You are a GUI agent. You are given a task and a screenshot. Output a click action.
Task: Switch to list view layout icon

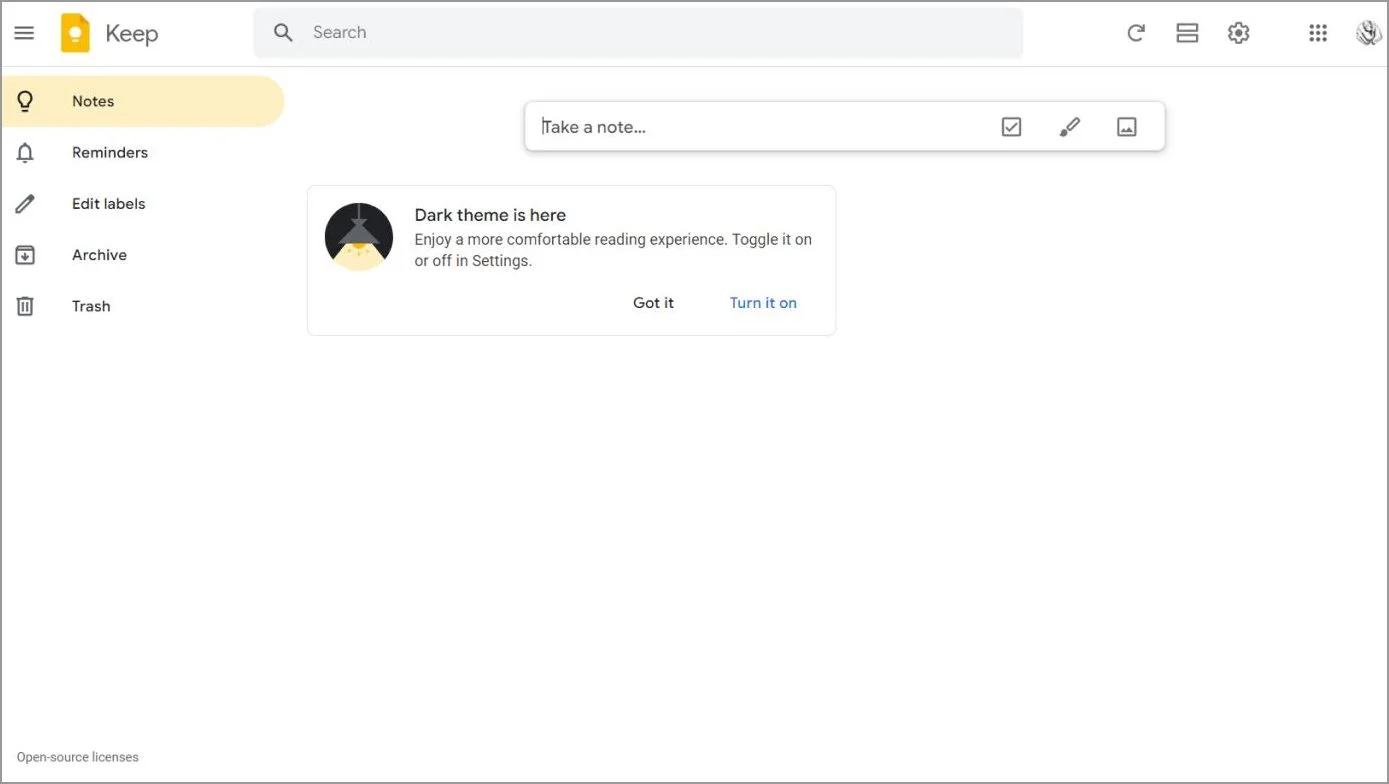[x=1187, y=33]
